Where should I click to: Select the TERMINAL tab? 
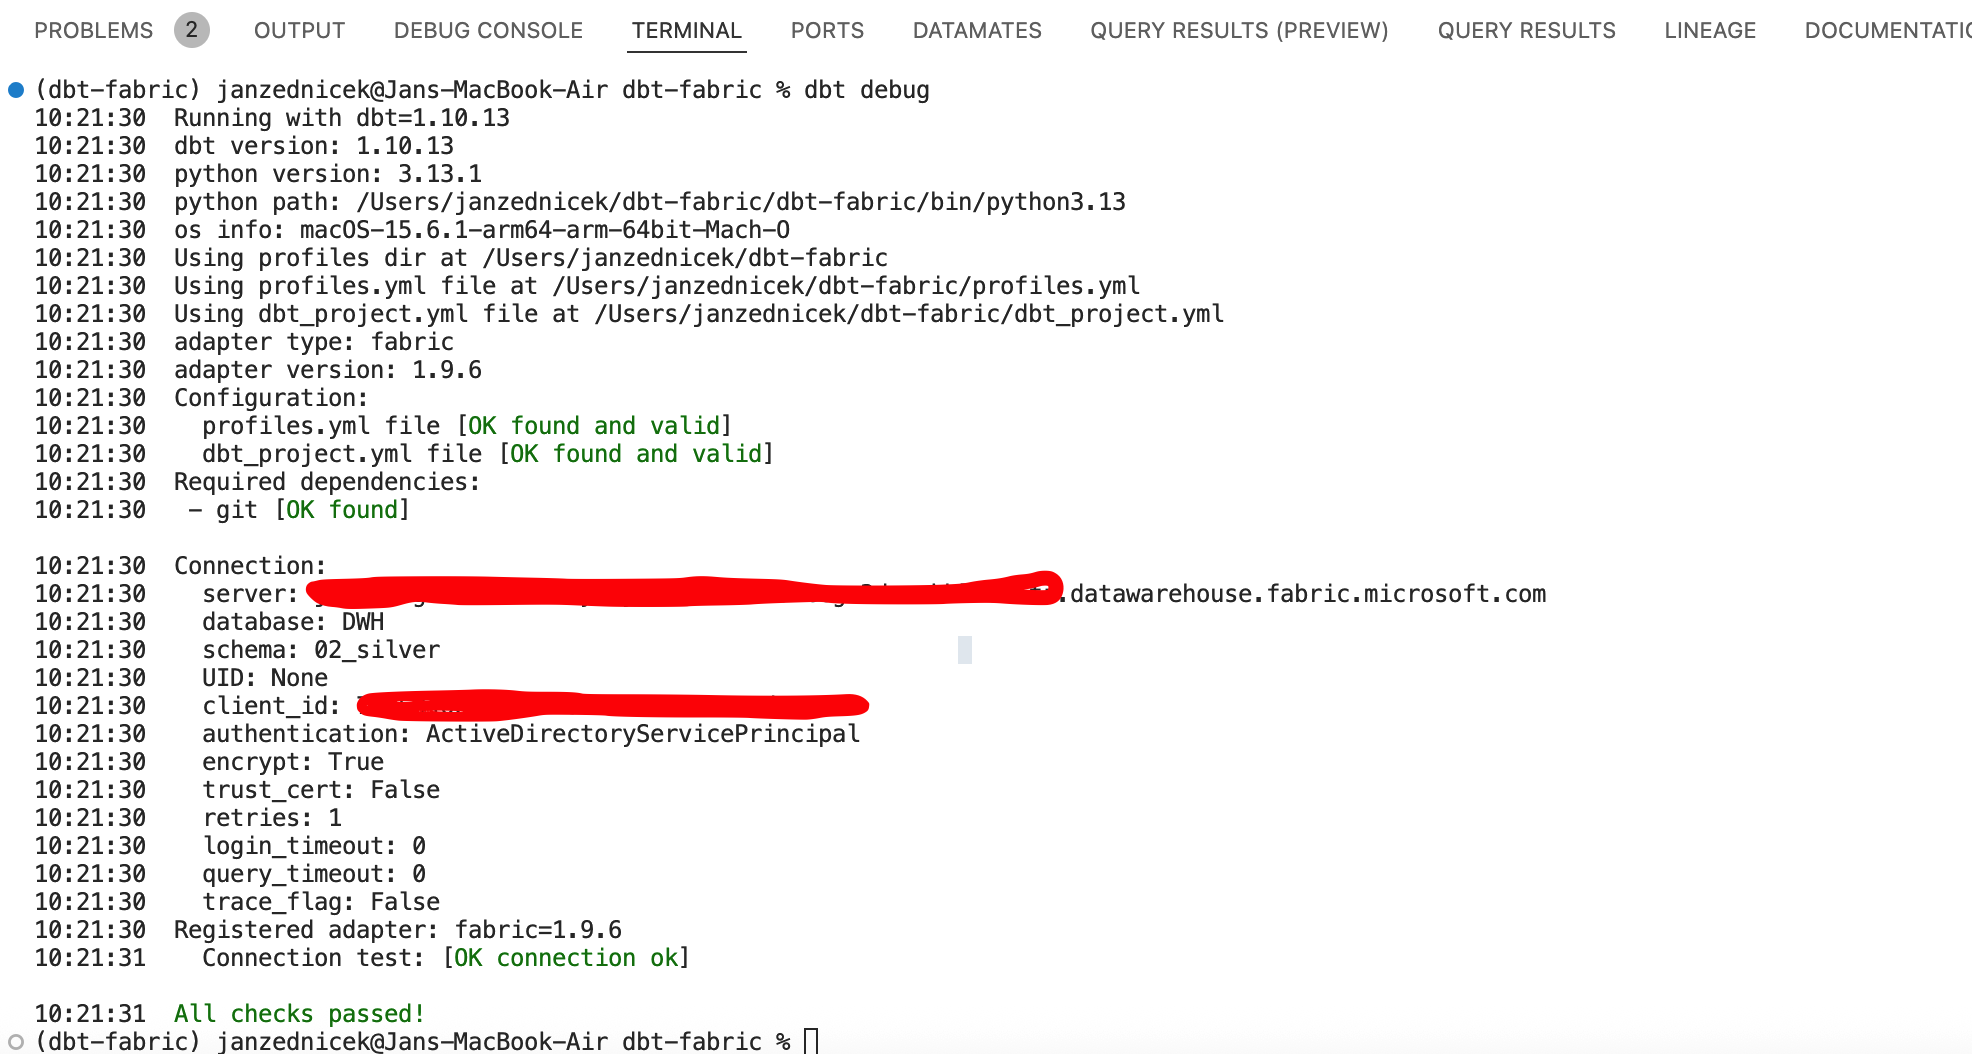point(686,30)
